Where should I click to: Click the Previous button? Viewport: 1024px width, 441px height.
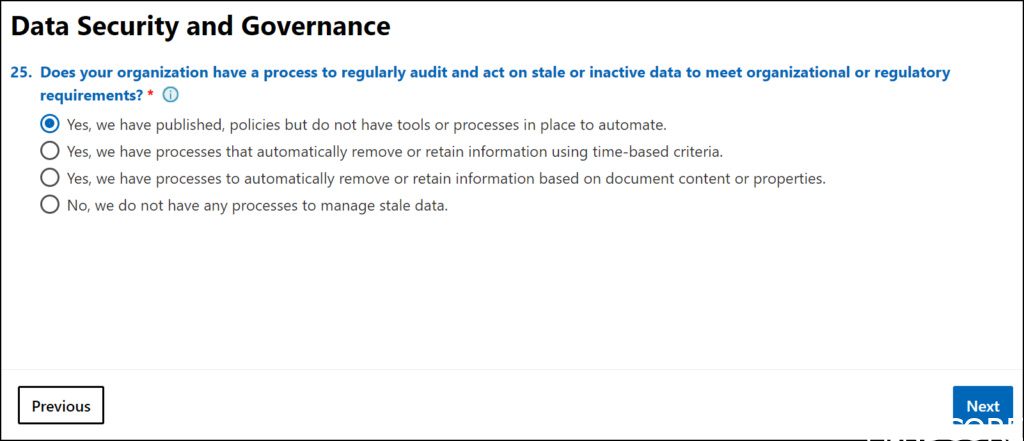pyautogui.click(x=61, y=406)
